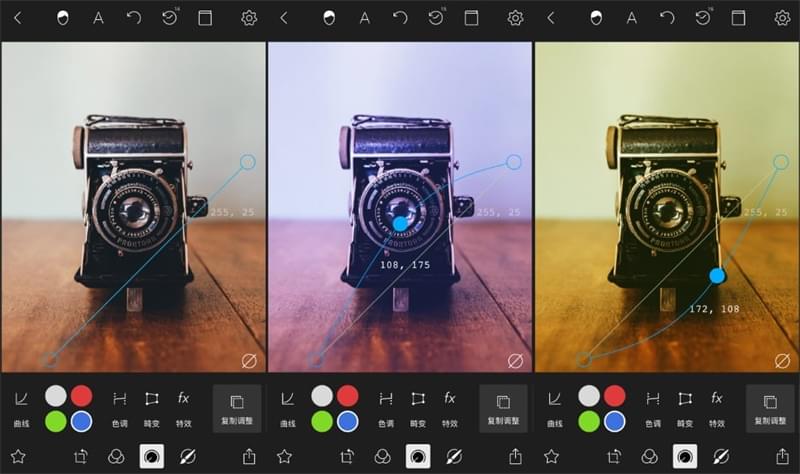
Task: Go back using the left panel's chevron
Action: pos(17,18)
